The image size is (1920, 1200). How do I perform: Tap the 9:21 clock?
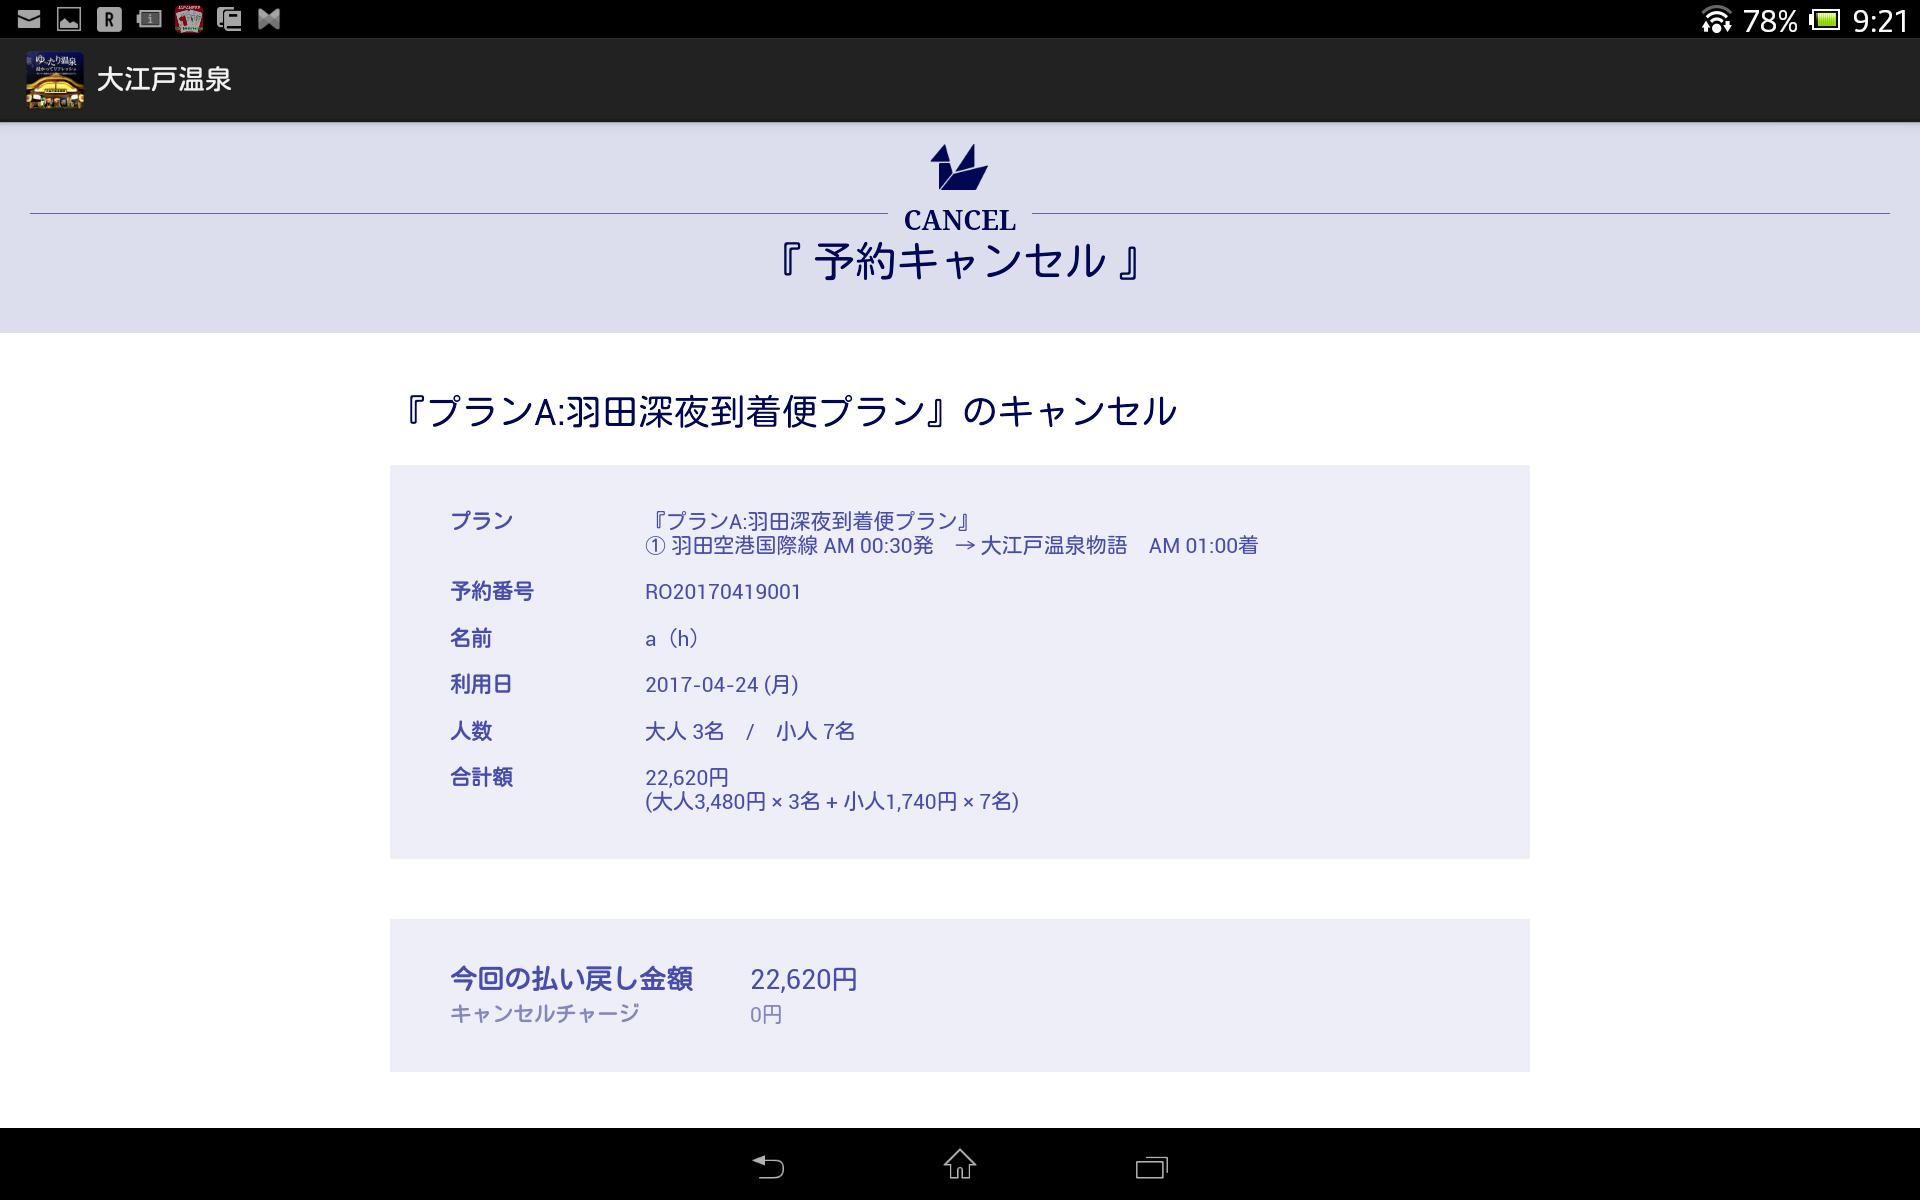pyautogui.click(x=1880, y=21)
